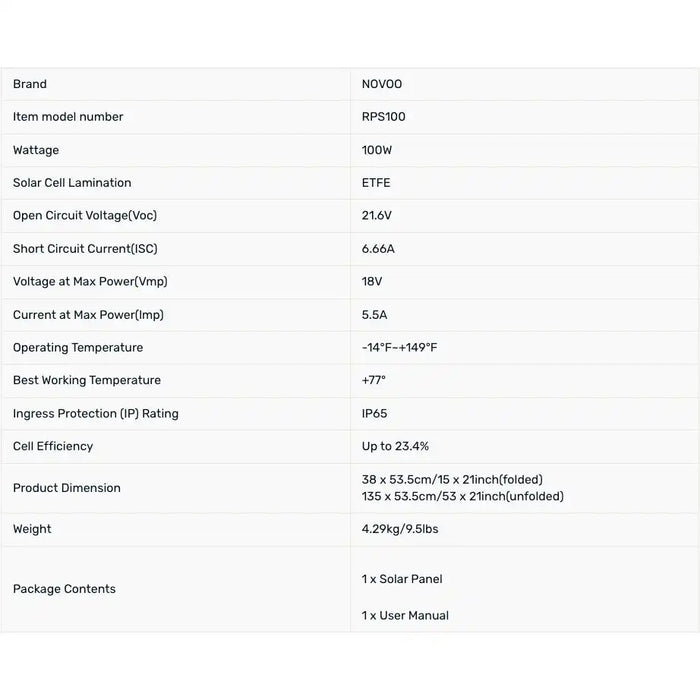Viewport: 700px width, 700px height.
Task: Select the Up to 23.4% efficiency value
Action: pos(395,446)
